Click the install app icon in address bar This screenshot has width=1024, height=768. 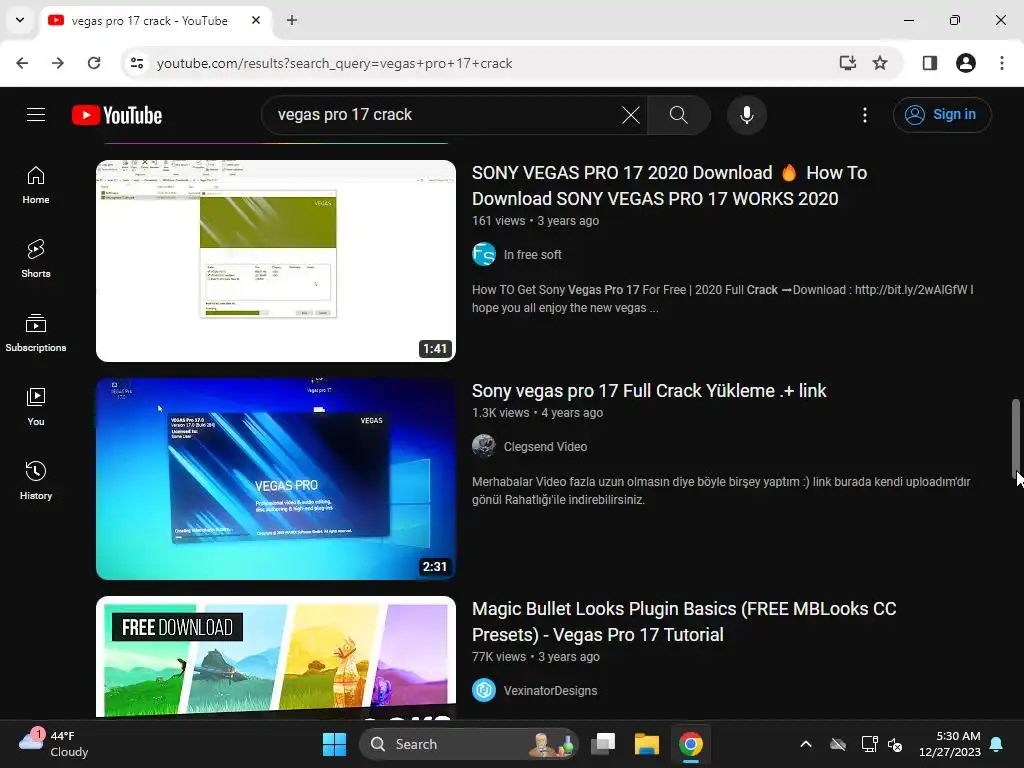point(848,63)
